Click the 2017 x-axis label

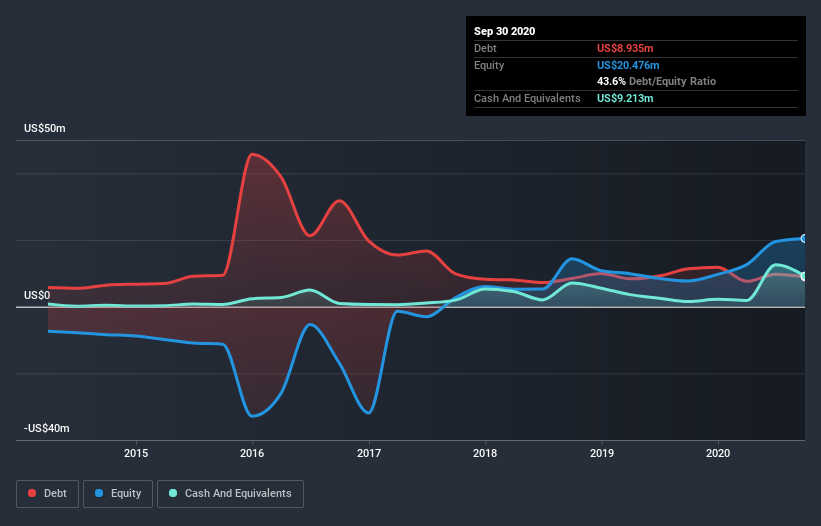[369, 453]
